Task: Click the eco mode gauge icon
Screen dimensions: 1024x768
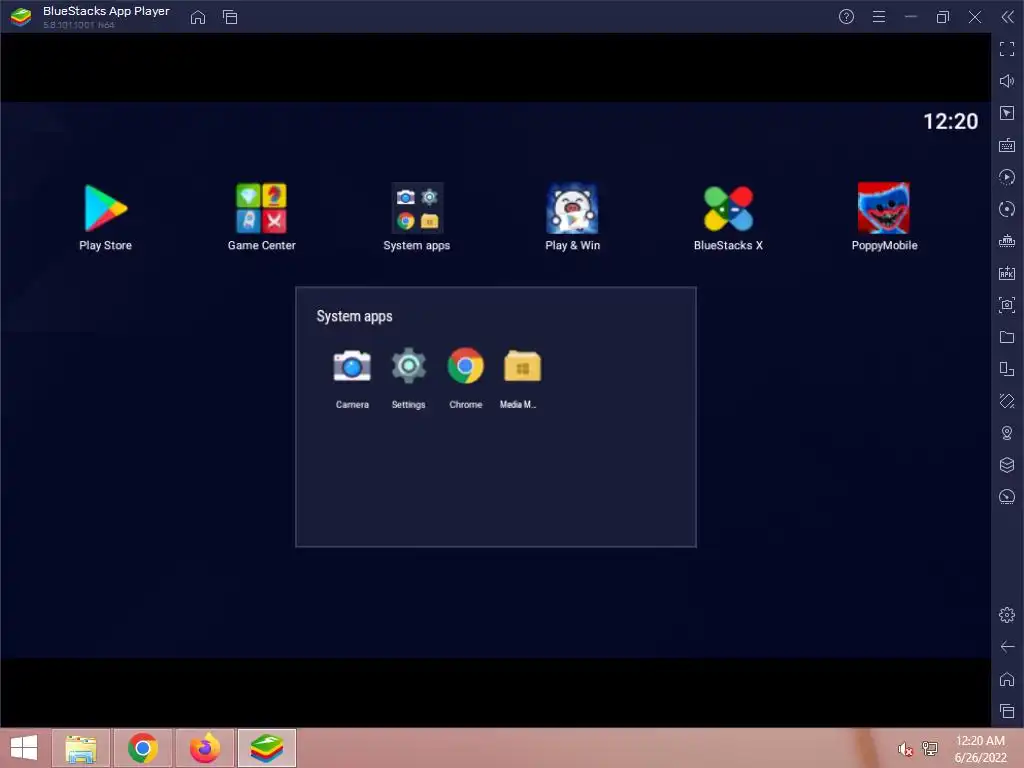Action: tap(1007, 497)
